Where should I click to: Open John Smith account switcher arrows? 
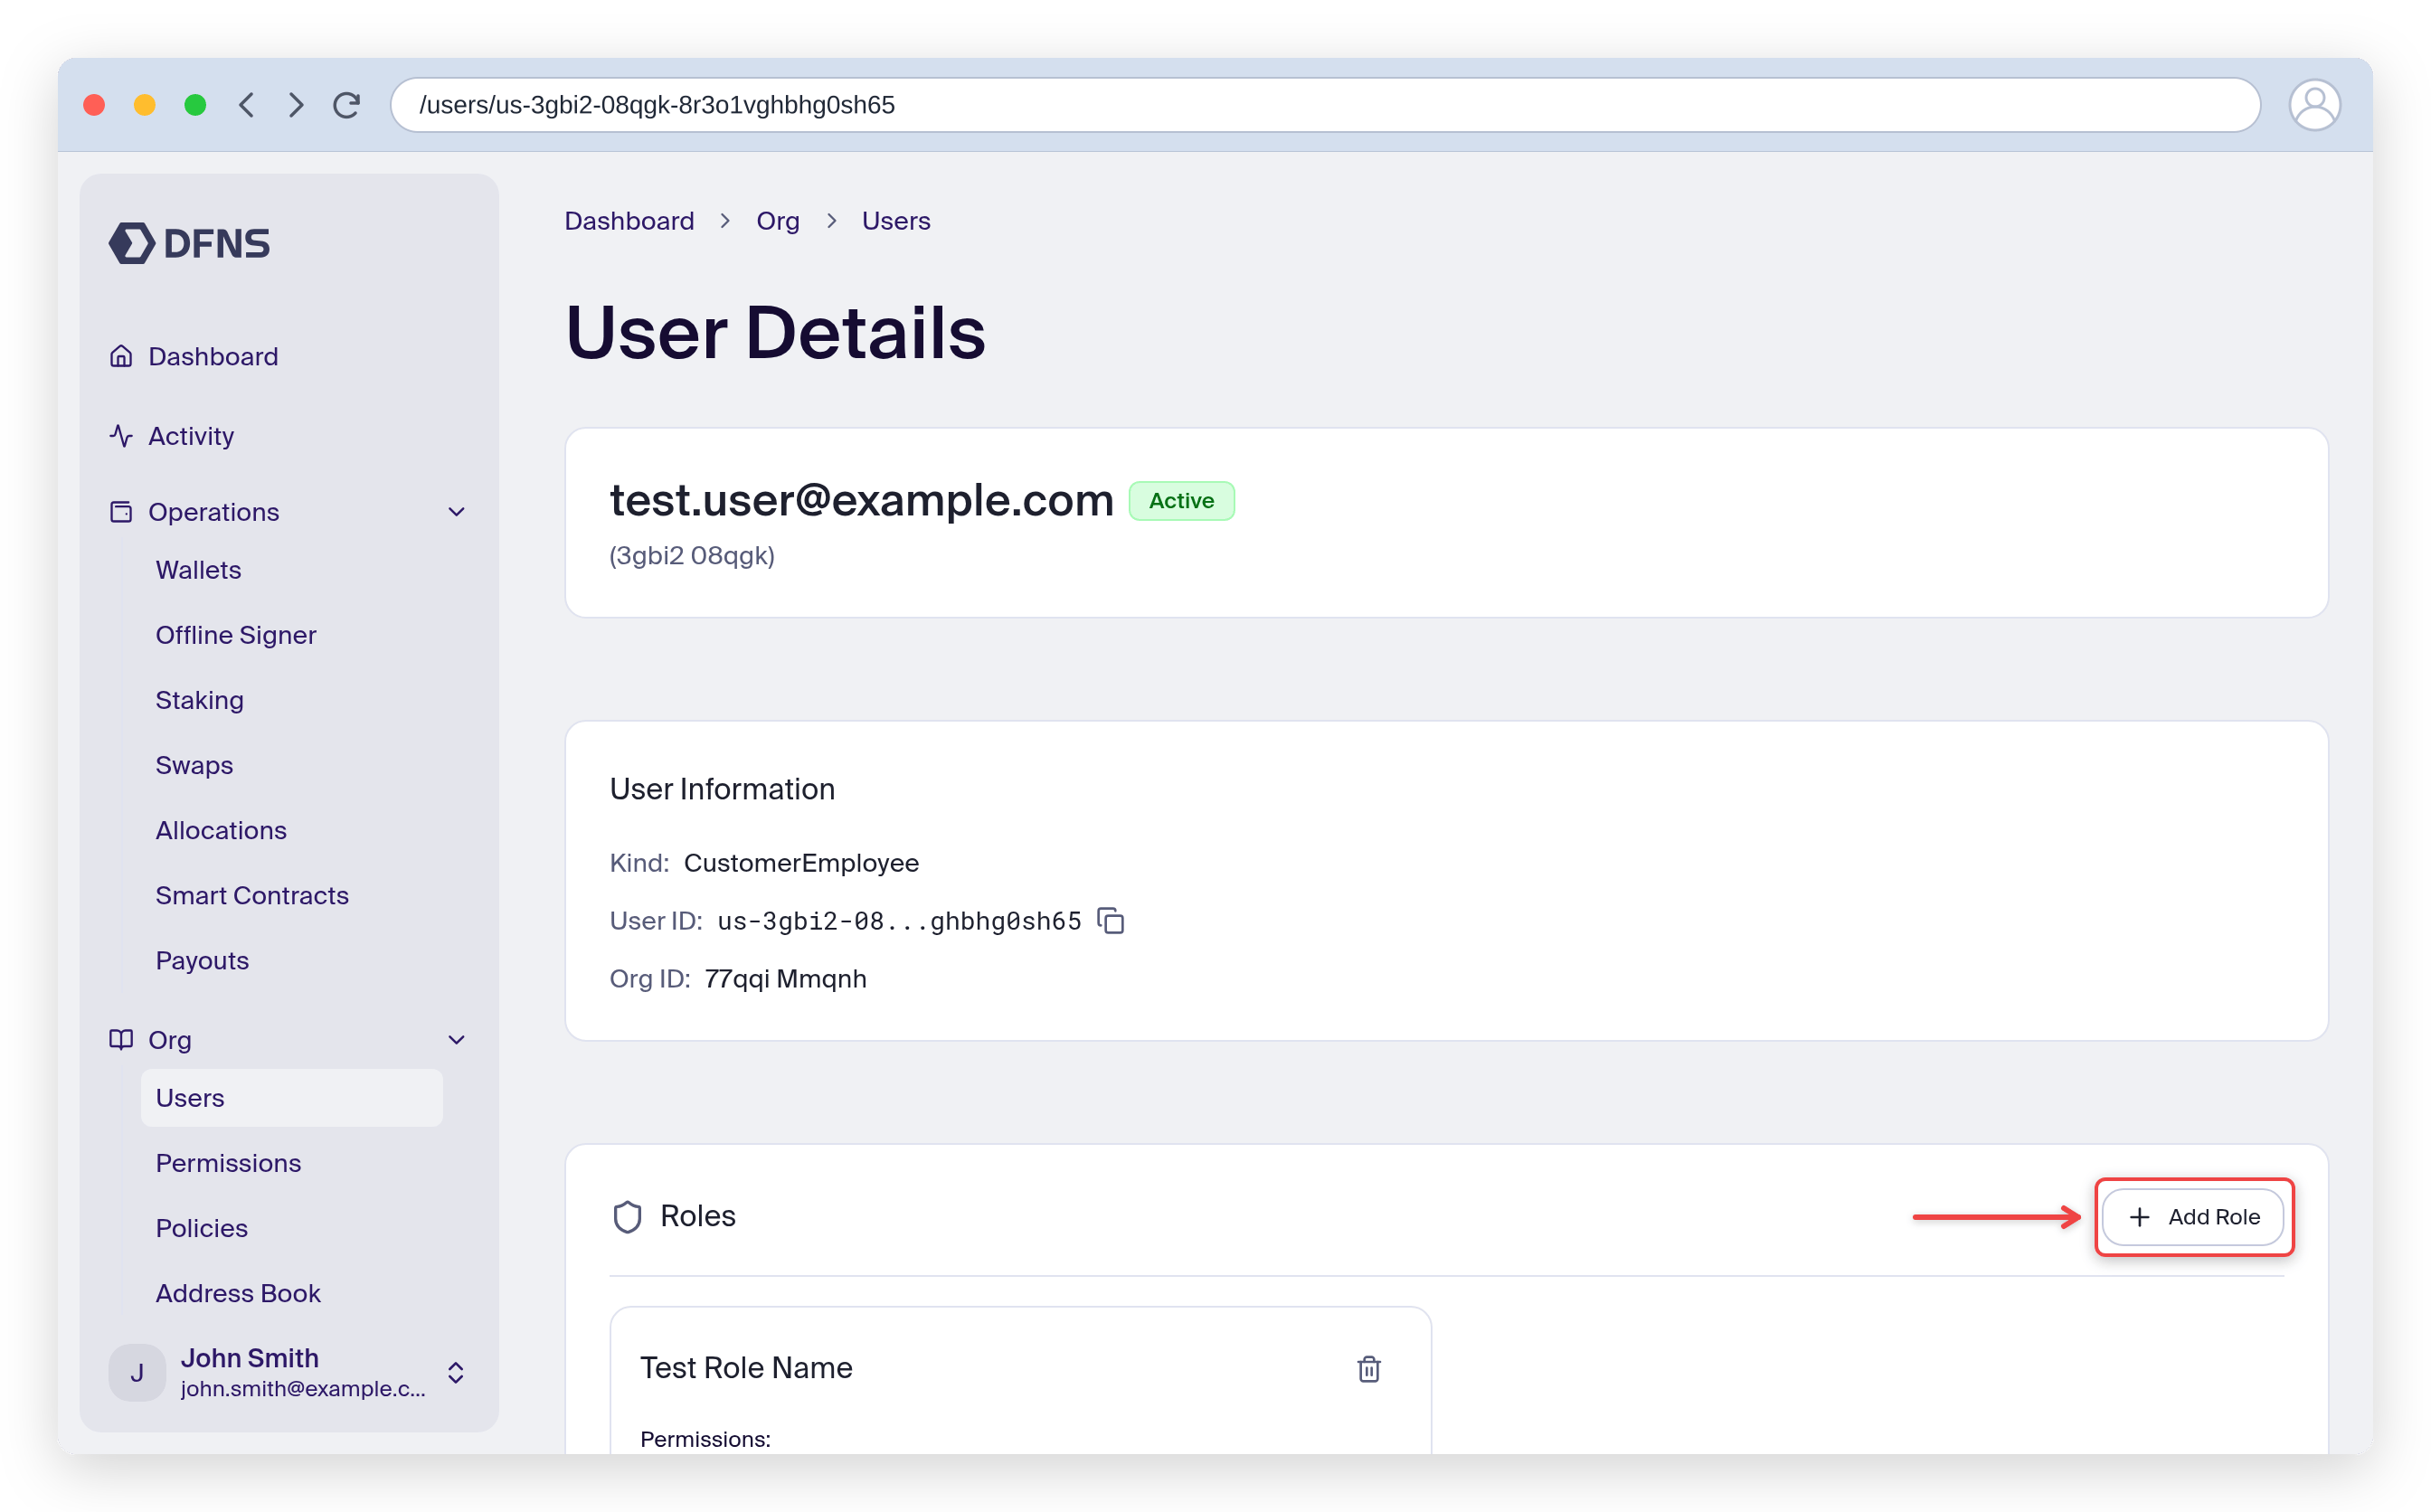point(456,1373)
